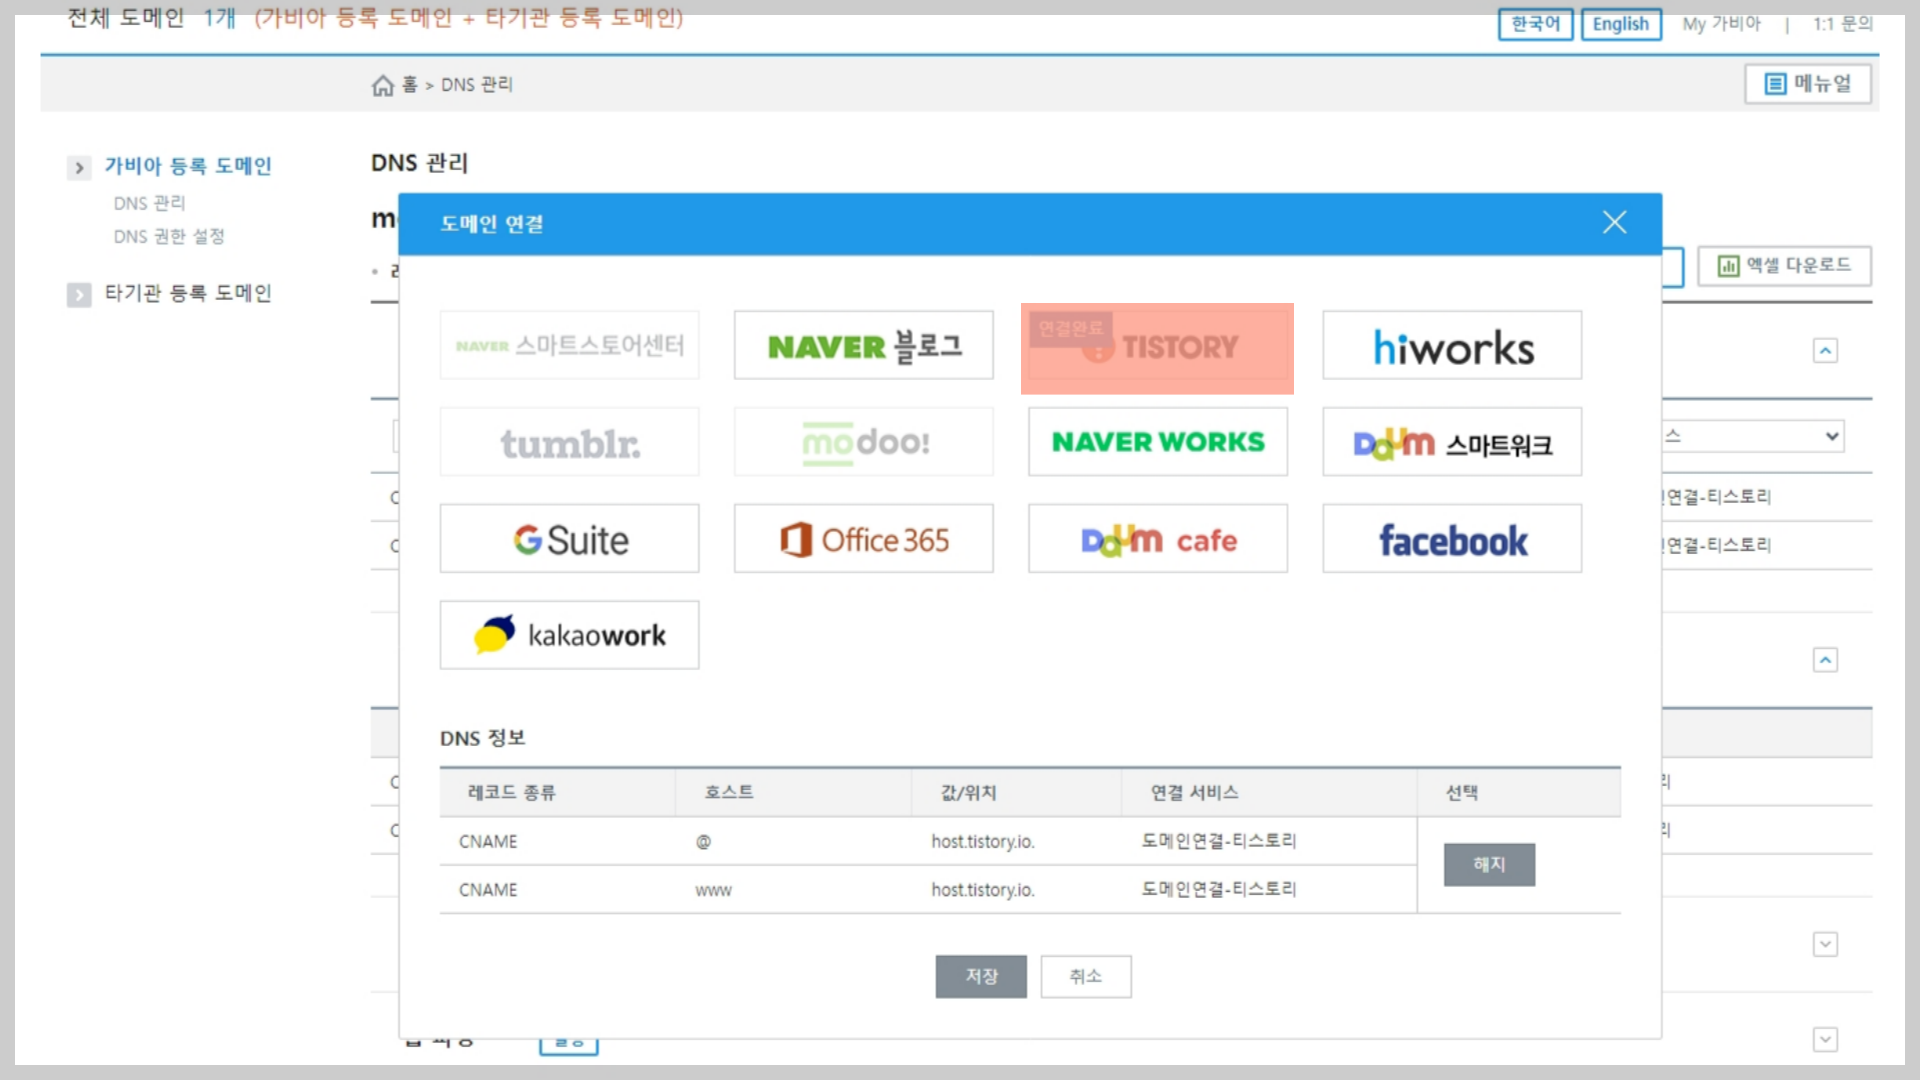Select the kakaowork tile

pos(569,635)
